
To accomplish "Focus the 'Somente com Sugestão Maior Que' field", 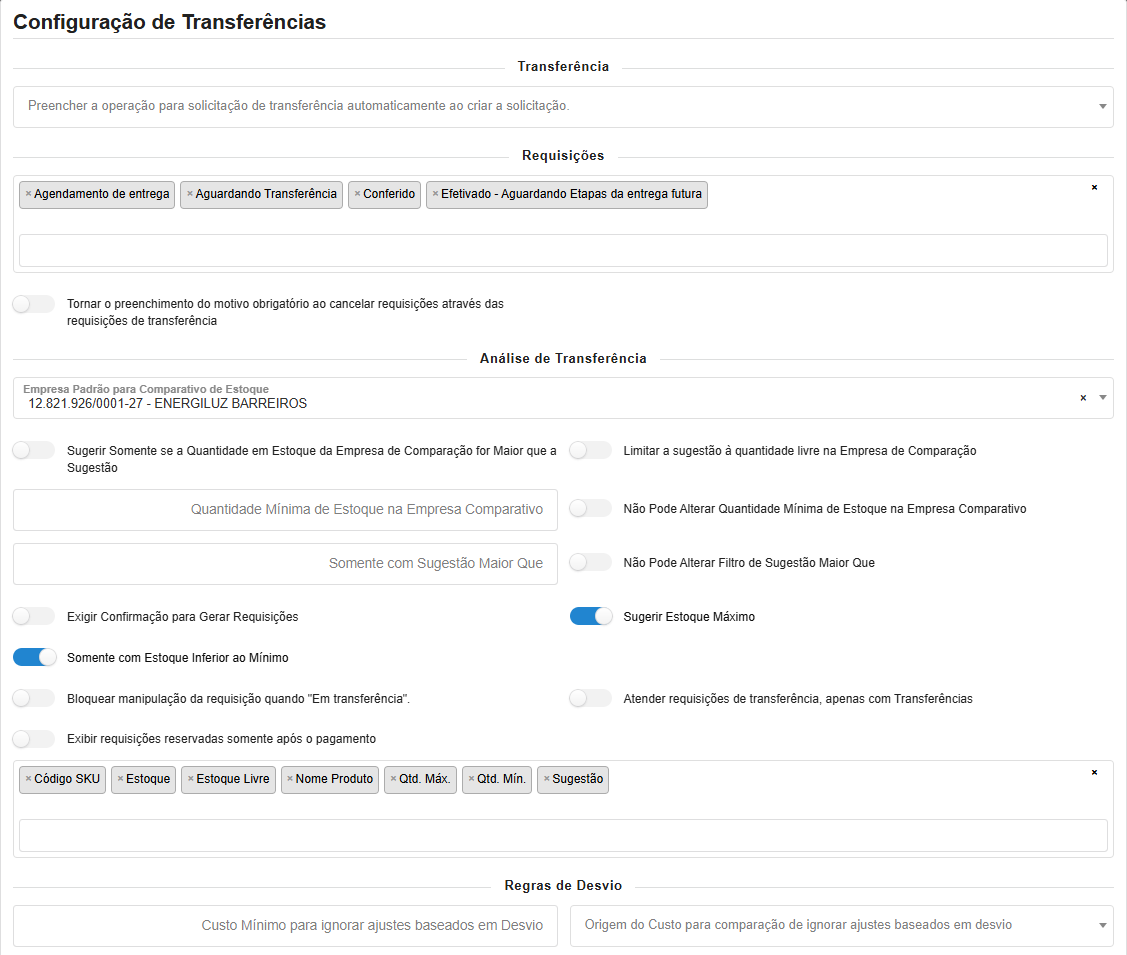I will tap(285, 563).
